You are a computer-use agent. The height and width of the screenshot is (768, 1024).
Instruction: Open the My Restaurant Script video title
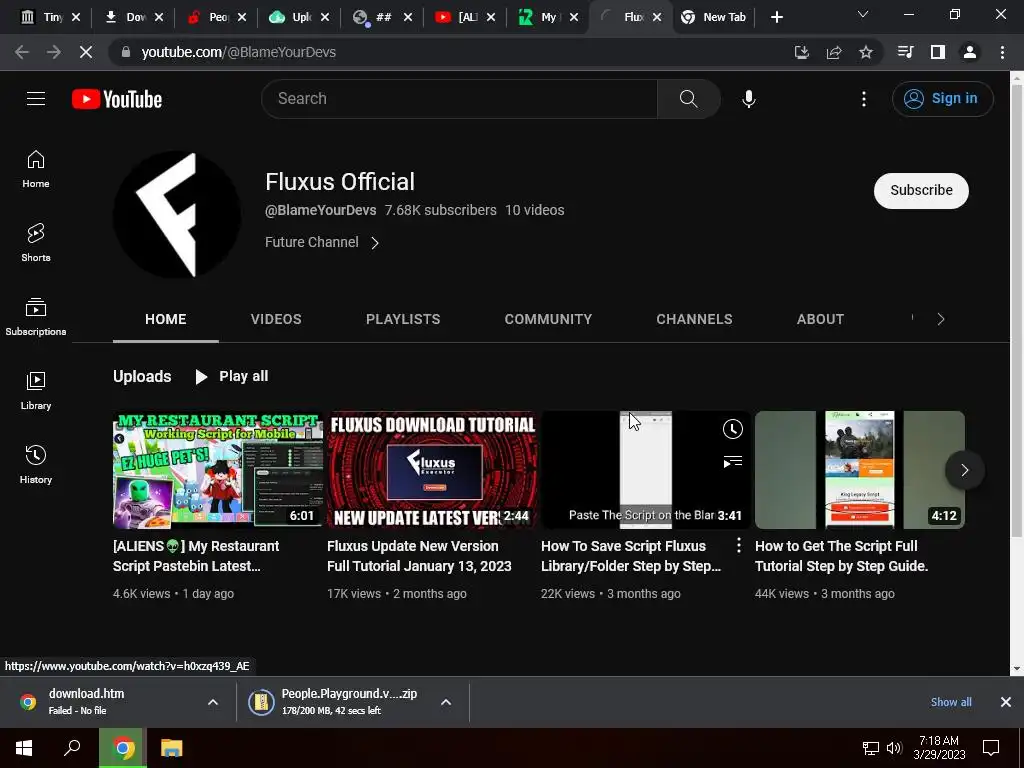pyautogui.click(x=196, y=556)
